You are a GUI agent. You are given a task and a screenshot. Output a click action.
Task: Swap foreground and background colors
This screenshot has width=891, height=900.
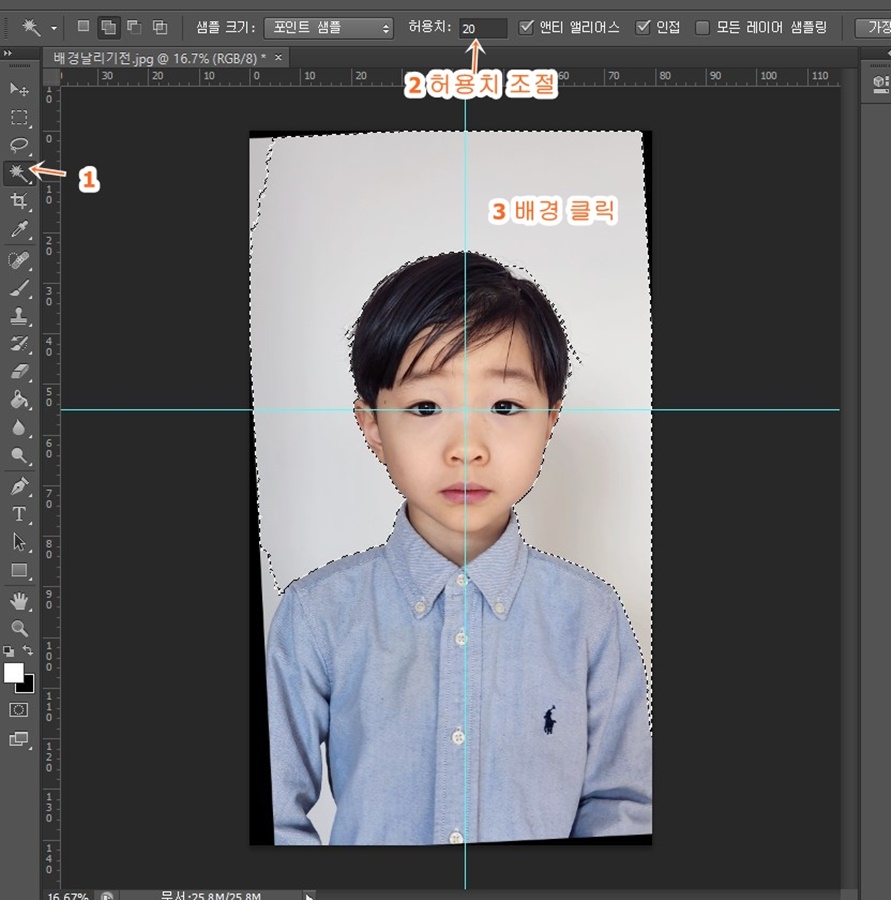(28, 650)
